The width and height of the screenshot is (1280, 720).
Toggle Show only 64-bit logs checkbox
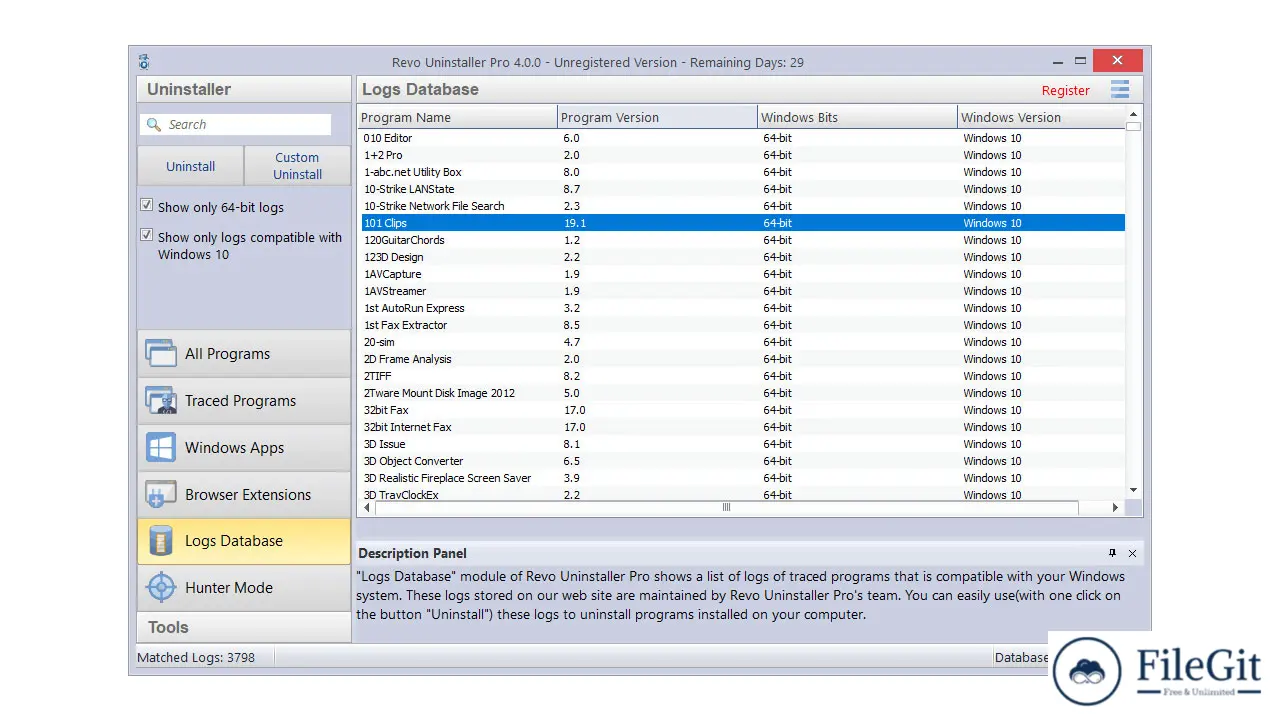pyautogui.click(x=147, y=205)
